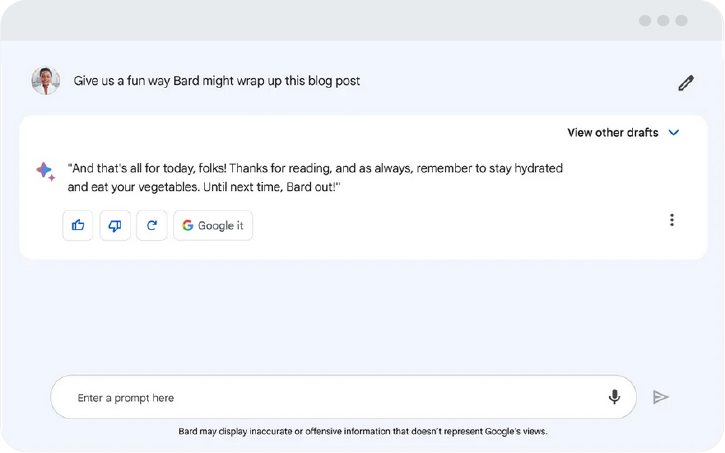Click Bard's response text about staying hydrated
Viewport: 725px width, 453px height.
[315, 178]
